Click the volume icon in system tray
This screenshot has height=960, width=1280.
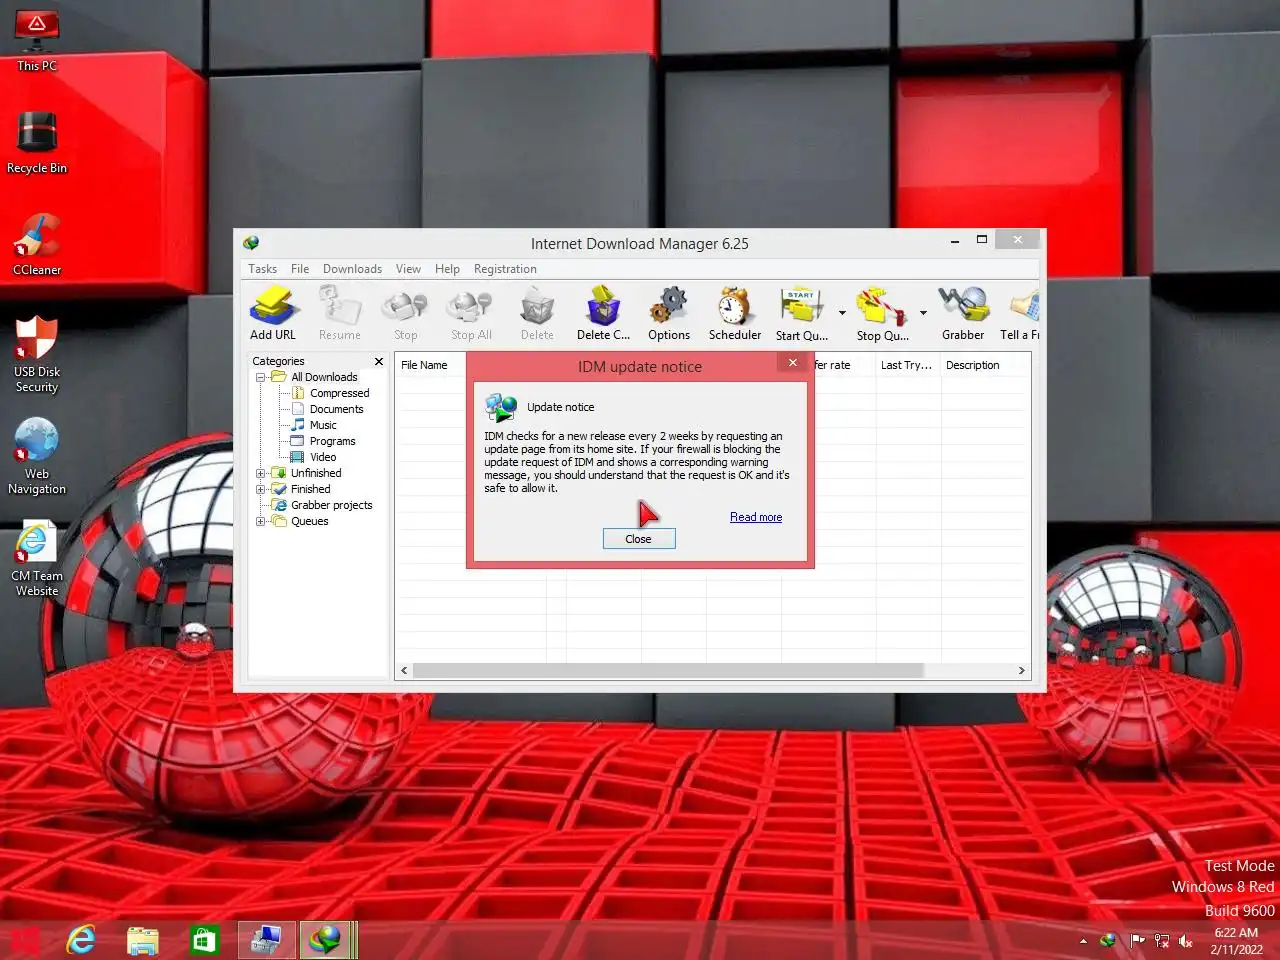1186,941
